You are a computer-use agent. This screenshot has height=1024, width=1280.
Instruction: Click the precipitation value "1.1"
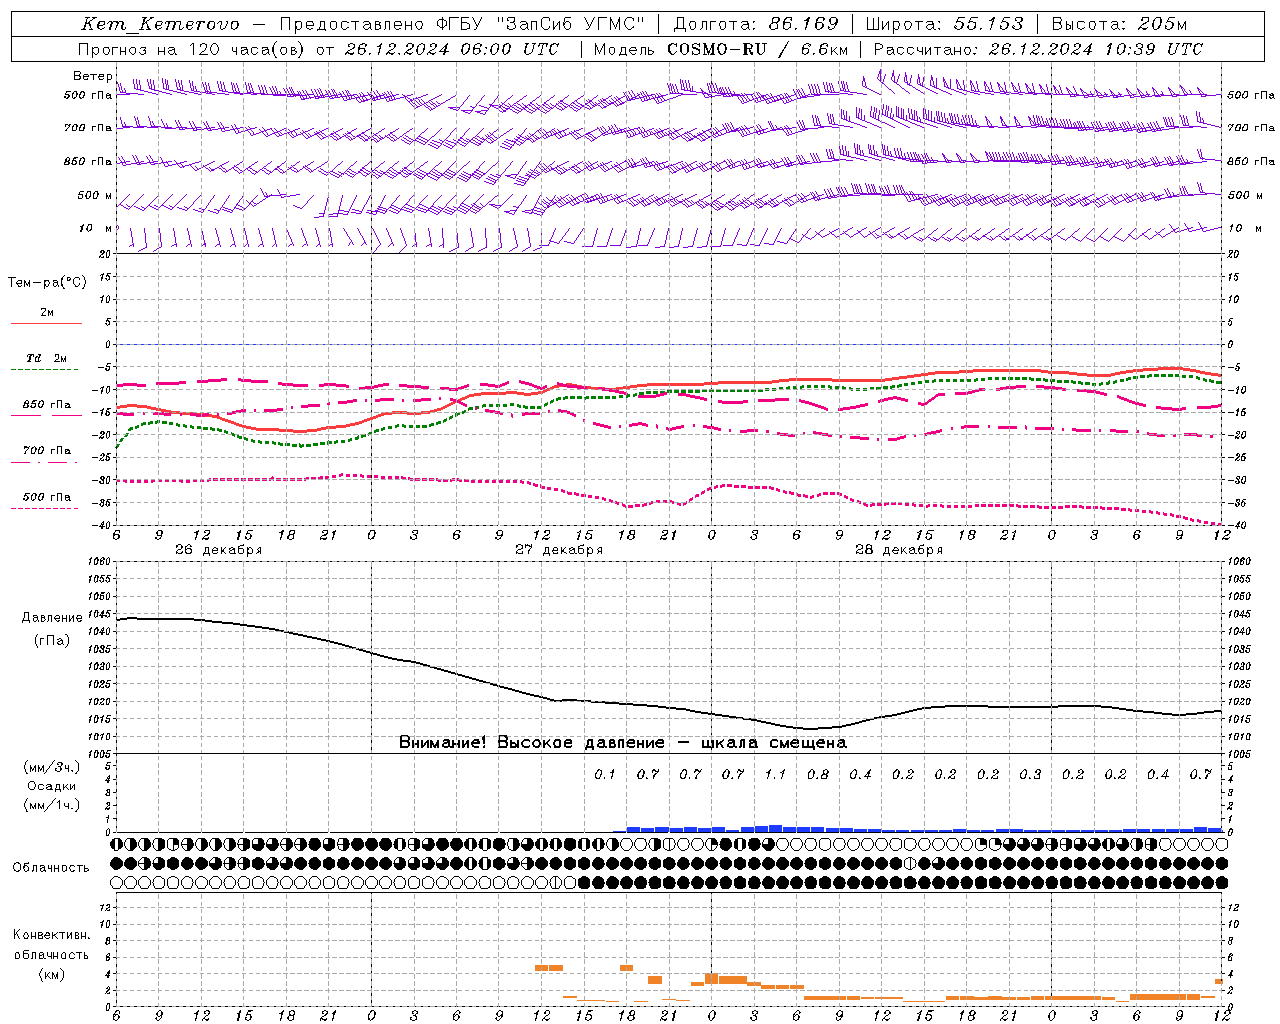tap(775, 774)
